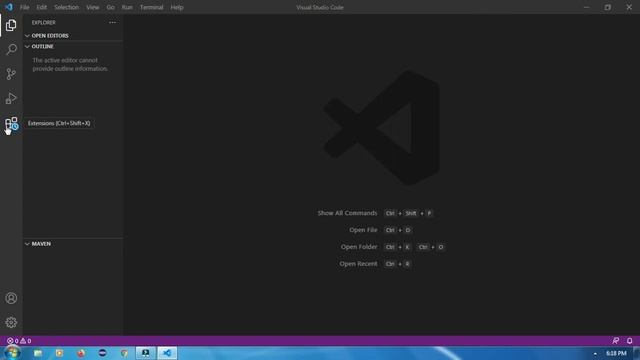640x360 pixels.
Task: Click the 'Show All Commands' text
Action: [347, 213]
